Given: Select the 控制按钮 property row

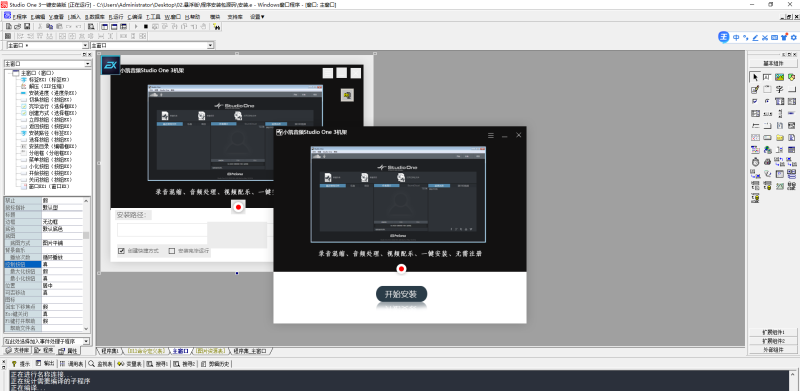Looking at the screenshot, I should 43,264.
